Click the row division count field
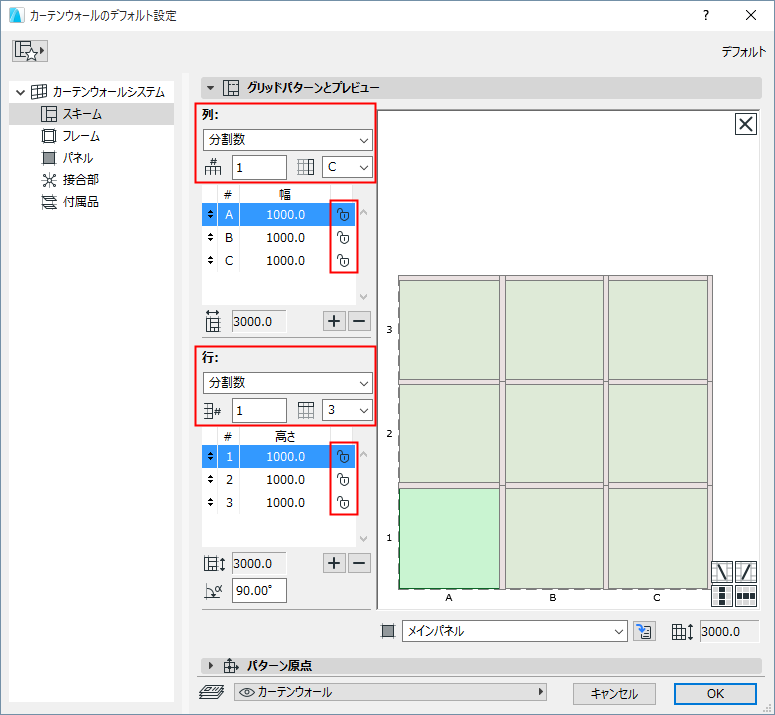The width and height of the screenshot is (775, 715). [x=259, y=411]
